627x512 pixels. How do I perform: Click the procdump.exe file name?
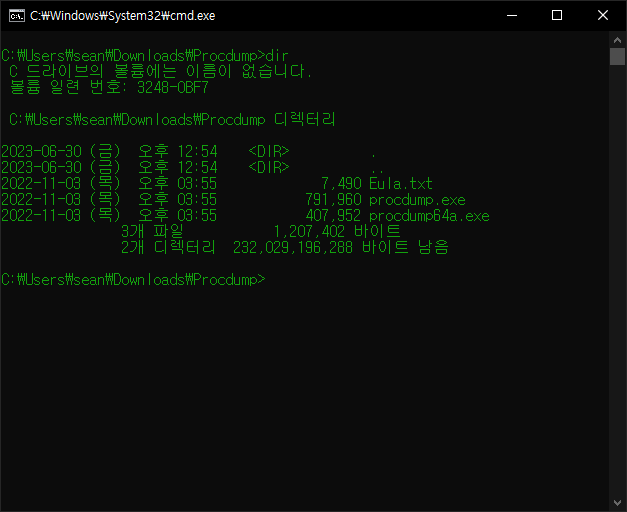pyautogui.click(x=417, y=200)
